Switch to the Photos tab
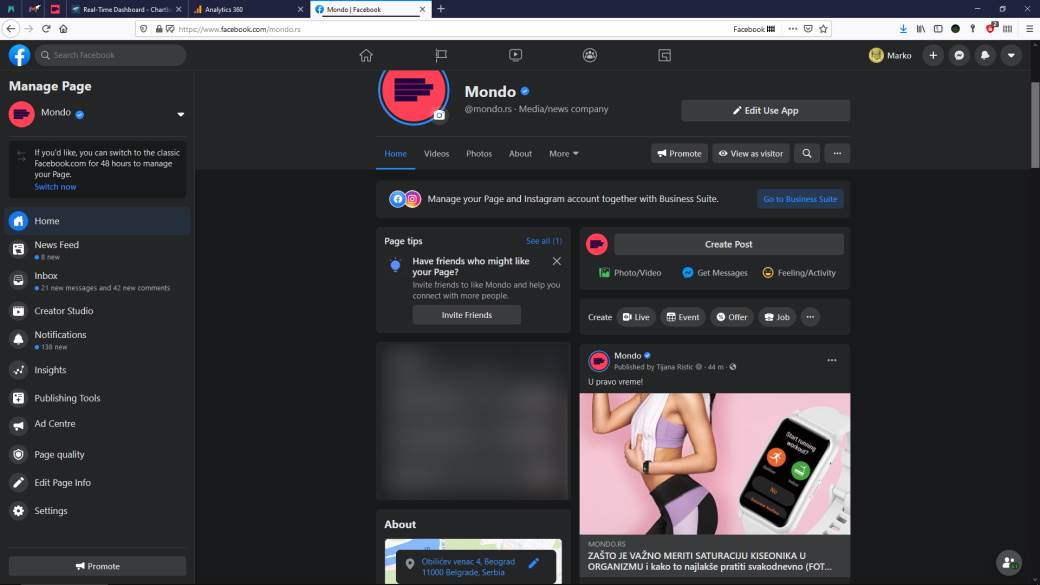 [x=479, y=153]
